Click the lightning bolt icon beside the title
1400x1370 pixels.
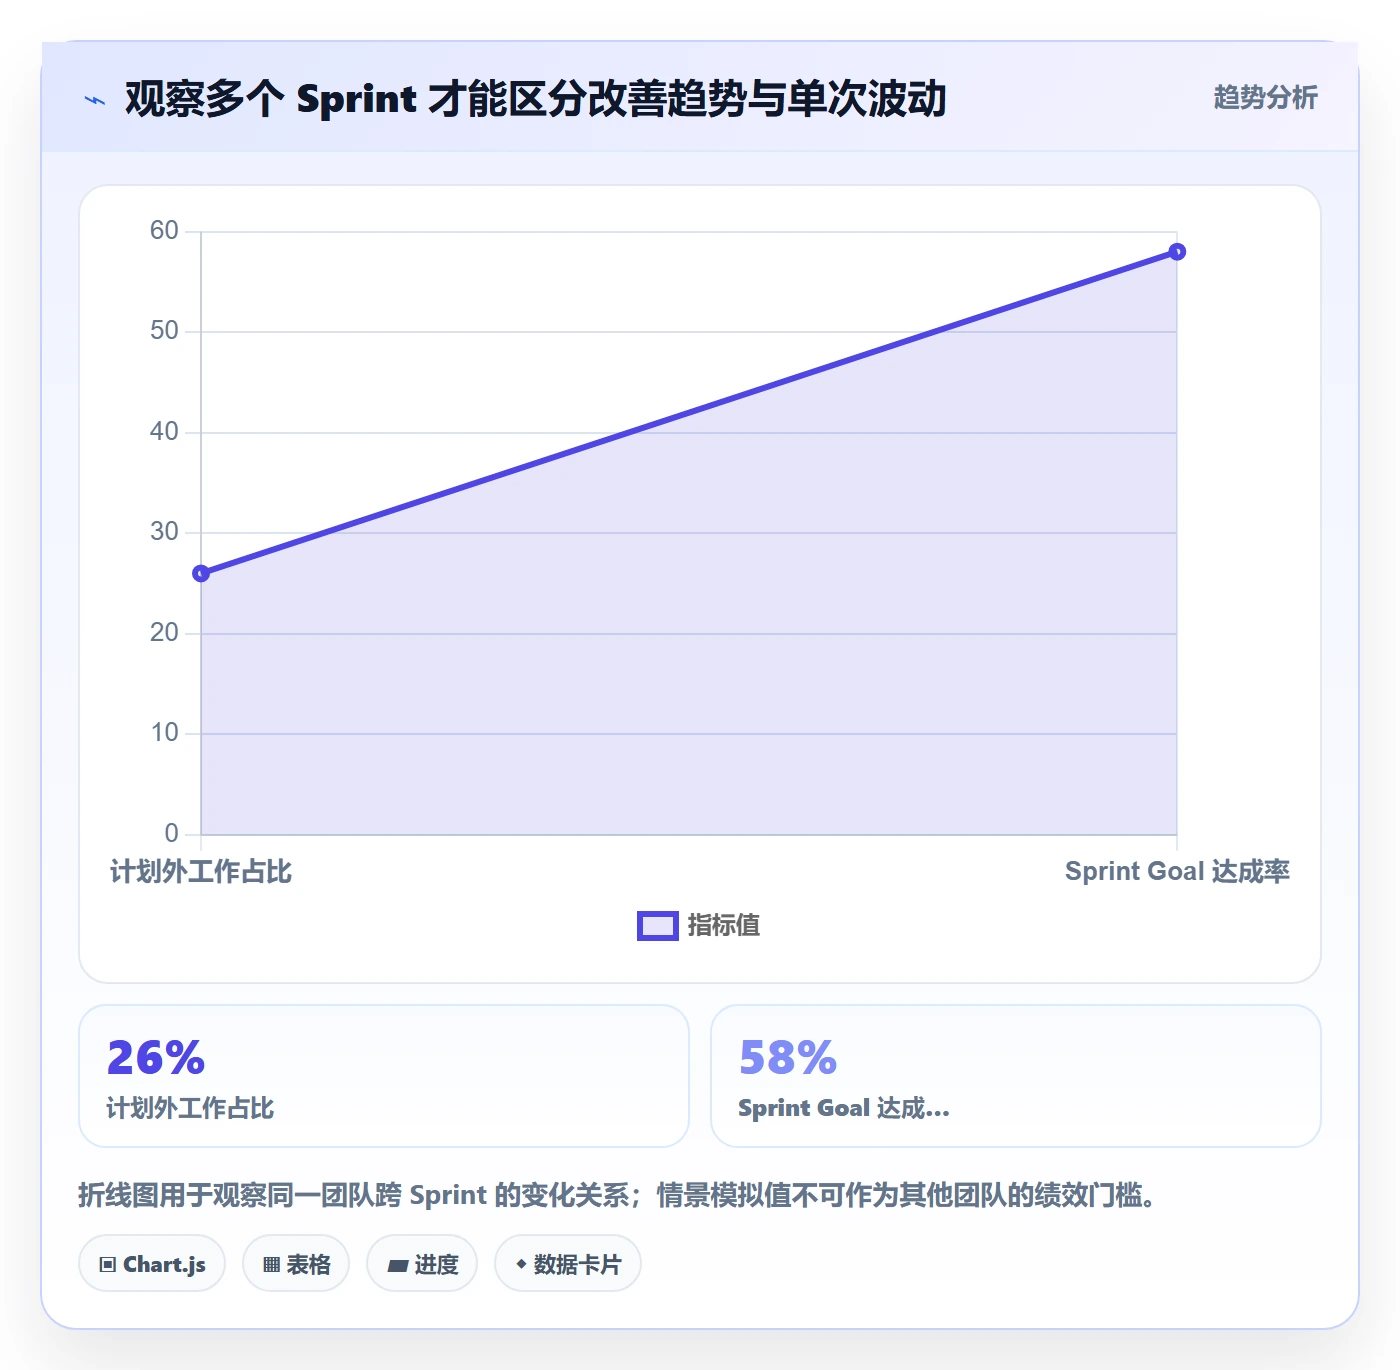pyautogui.click(x=95, y=100)
